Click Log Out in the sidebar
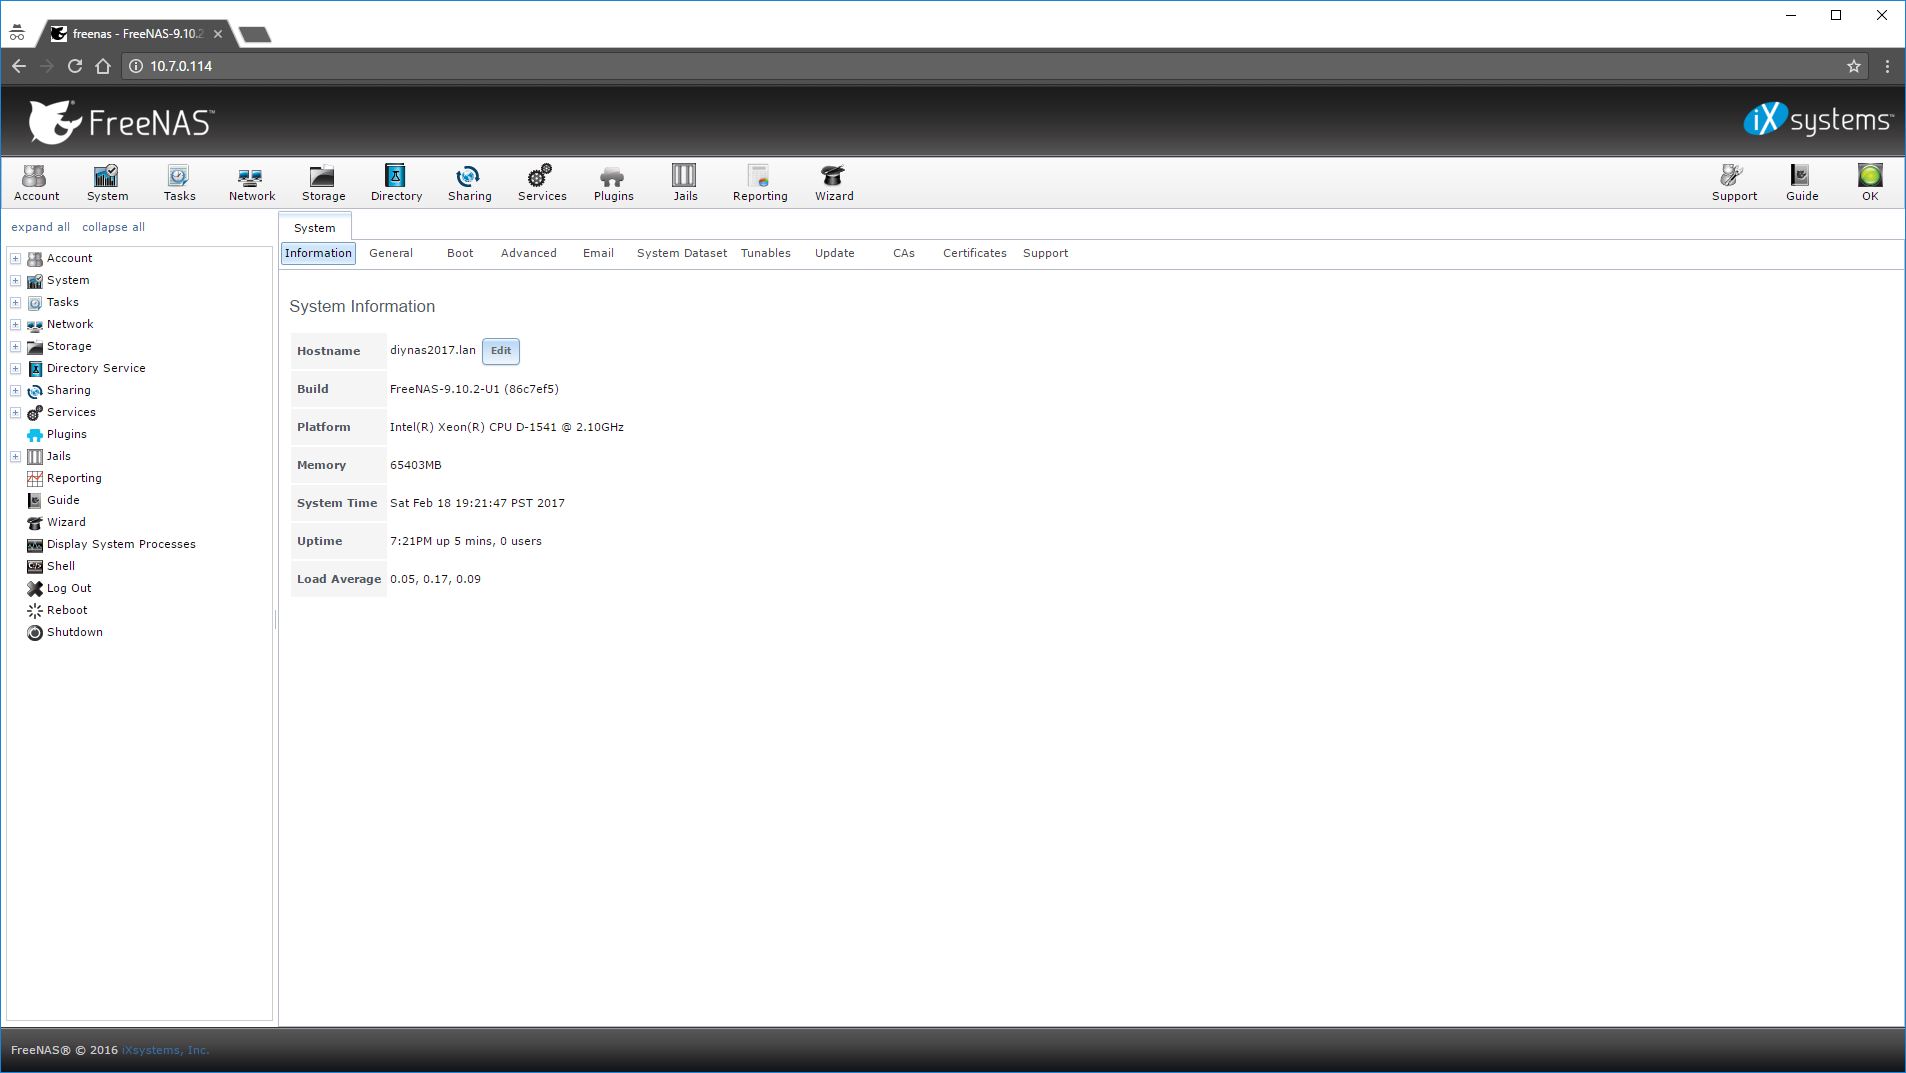The image size is (1906, 1073). [x=69, y=588]
